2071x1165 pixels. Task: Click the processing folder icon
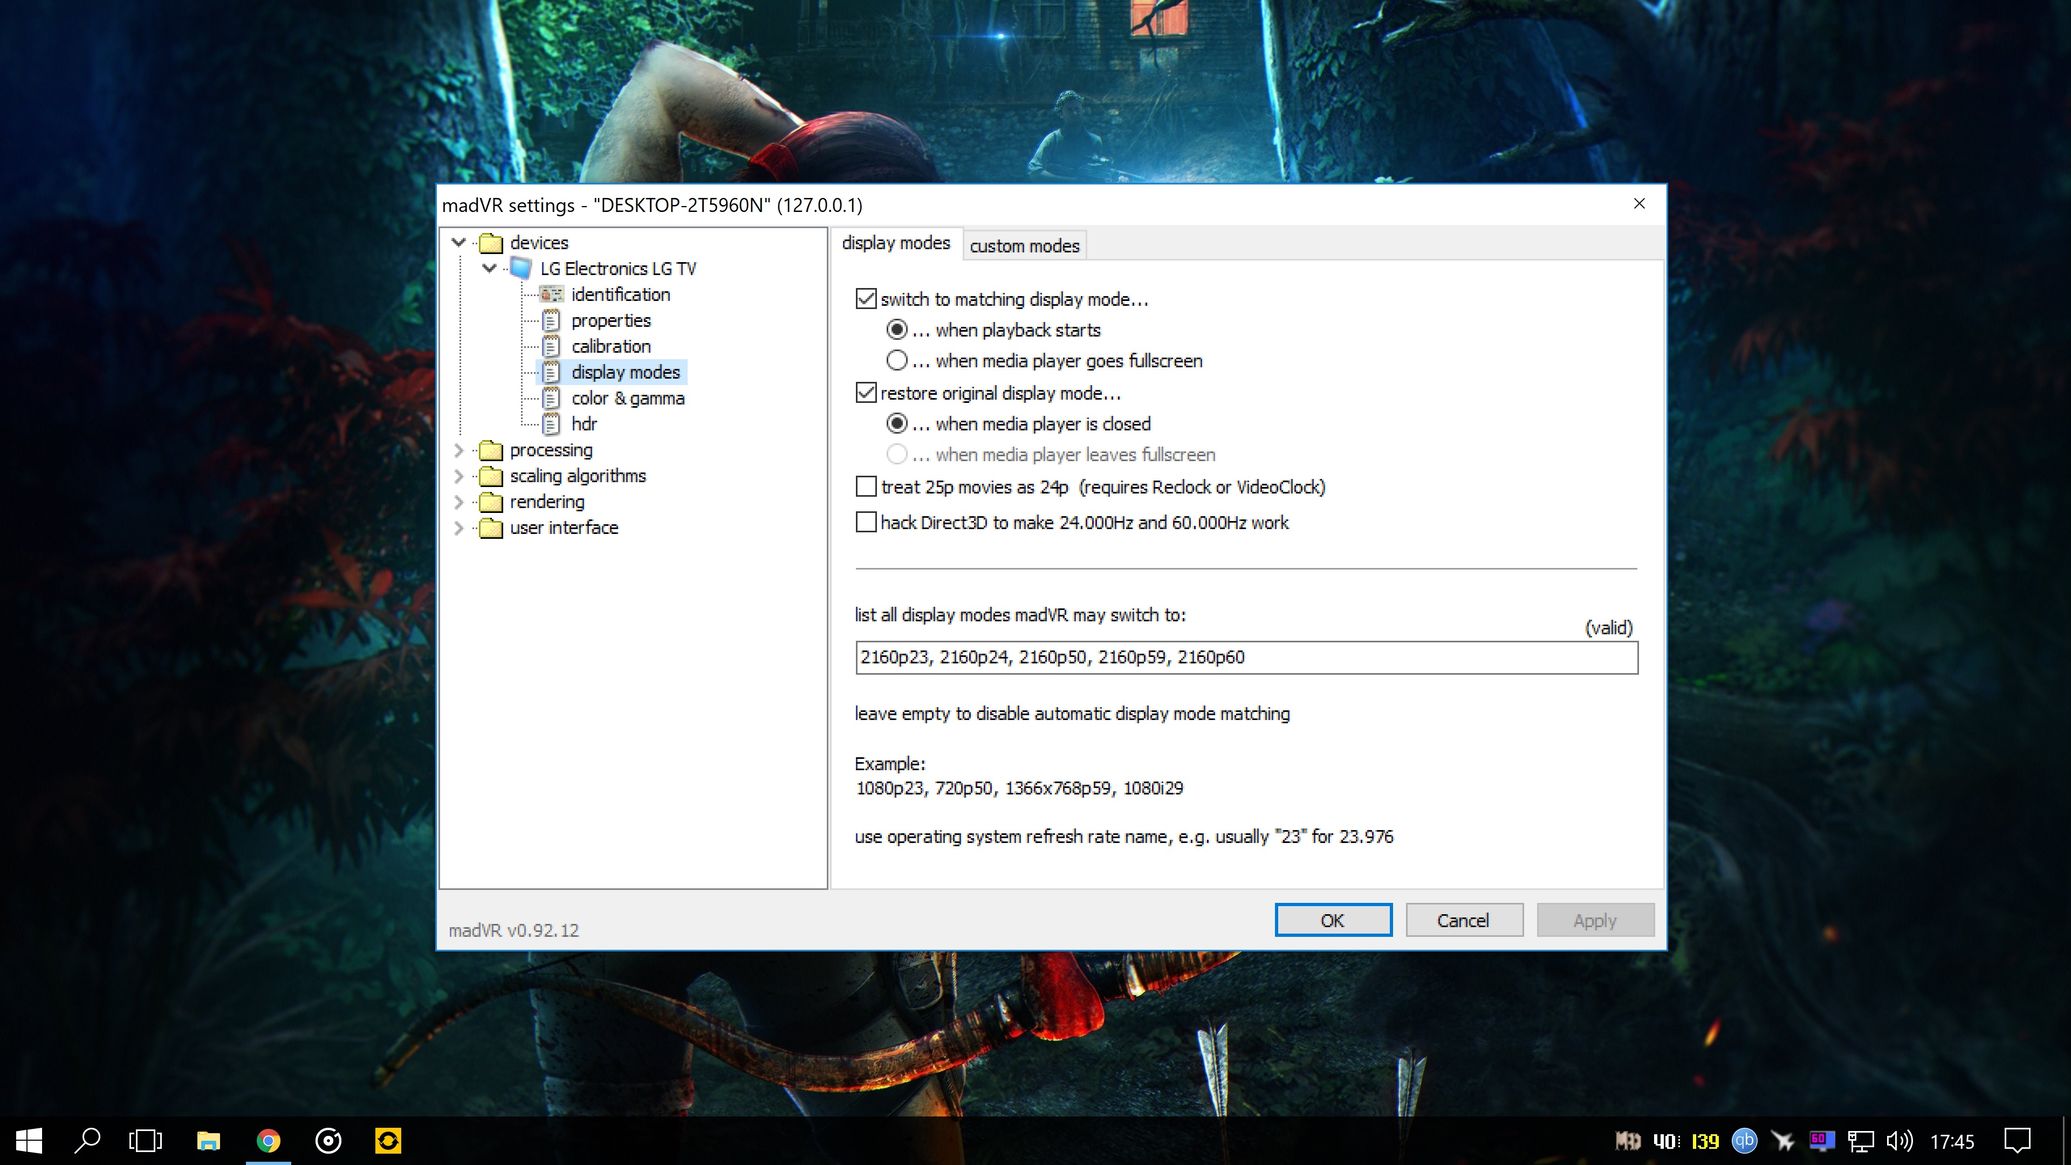pos(491,450)
